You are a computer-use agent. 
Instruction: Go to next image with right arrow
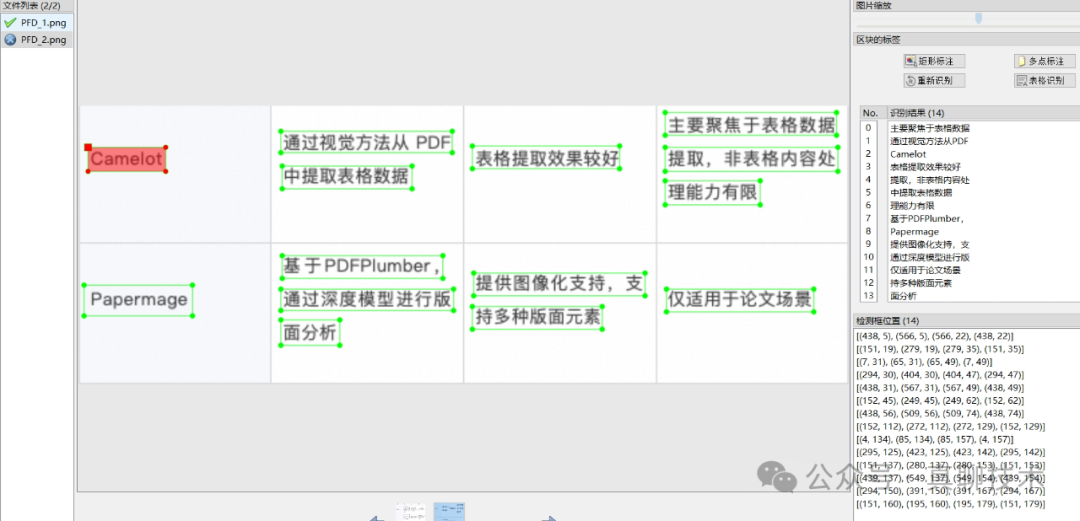548,518
